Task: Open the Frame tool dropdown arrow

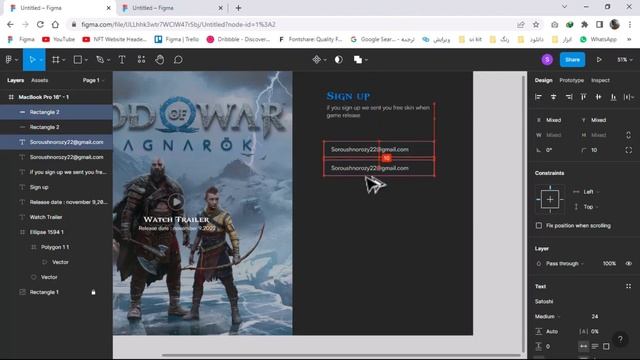Action: pyautogui.click(x=64, y=60)
